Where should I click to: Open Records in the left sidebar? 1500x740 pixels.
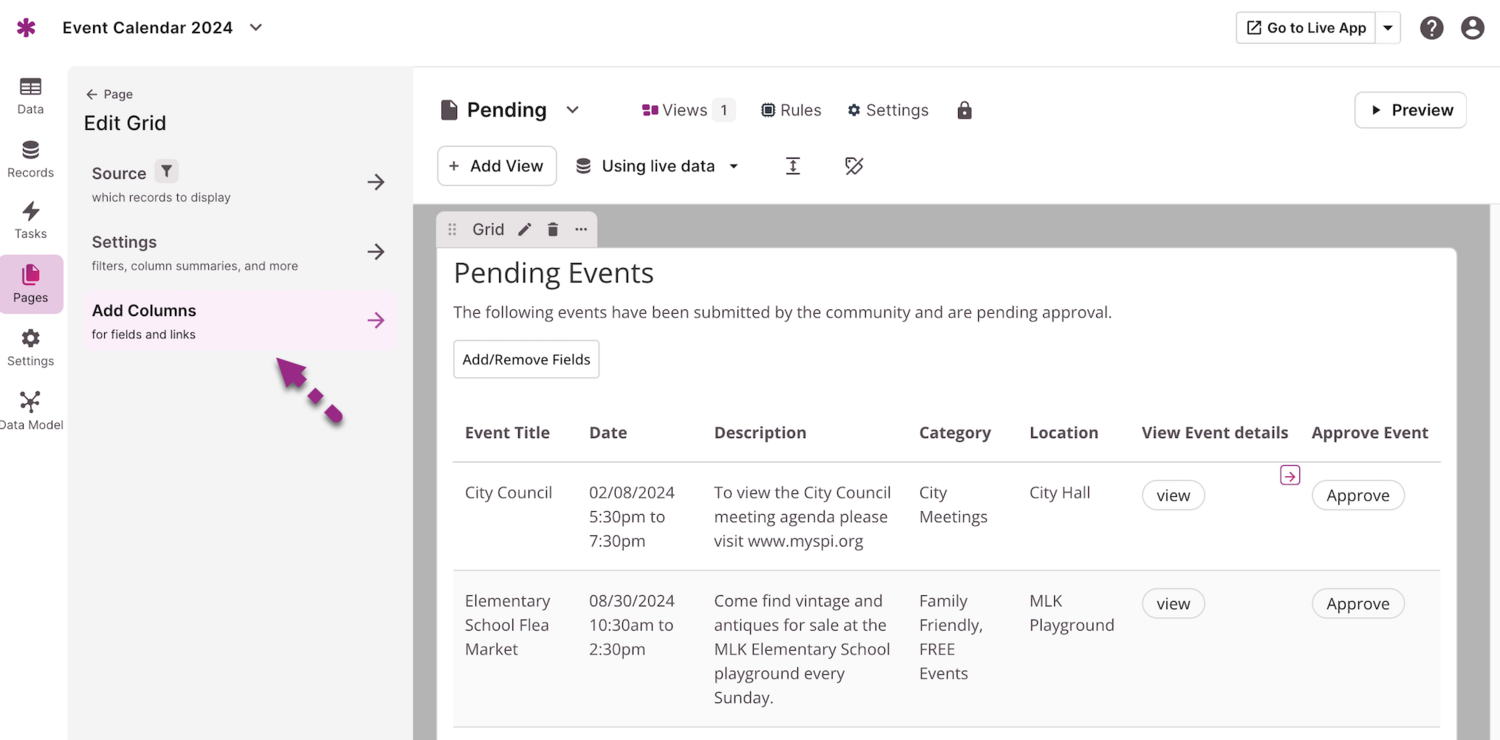pyautogui.click(x=30, y=159)
